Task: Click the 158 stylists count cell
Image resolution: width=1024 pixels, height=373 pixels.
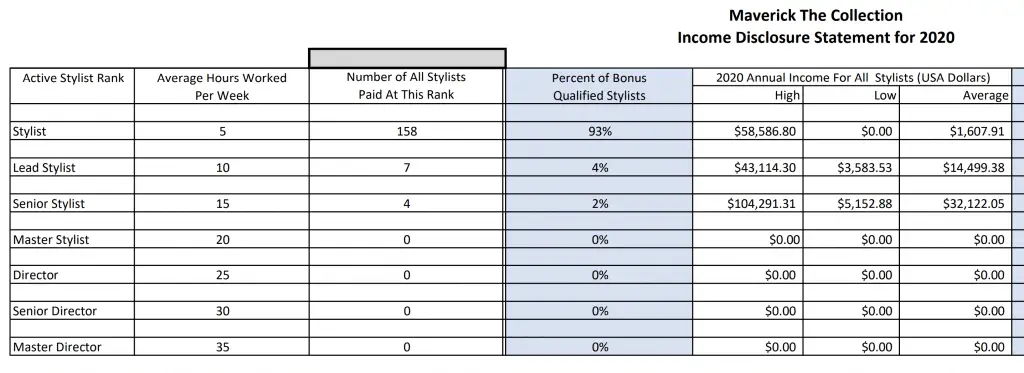Action: (406, 131)
